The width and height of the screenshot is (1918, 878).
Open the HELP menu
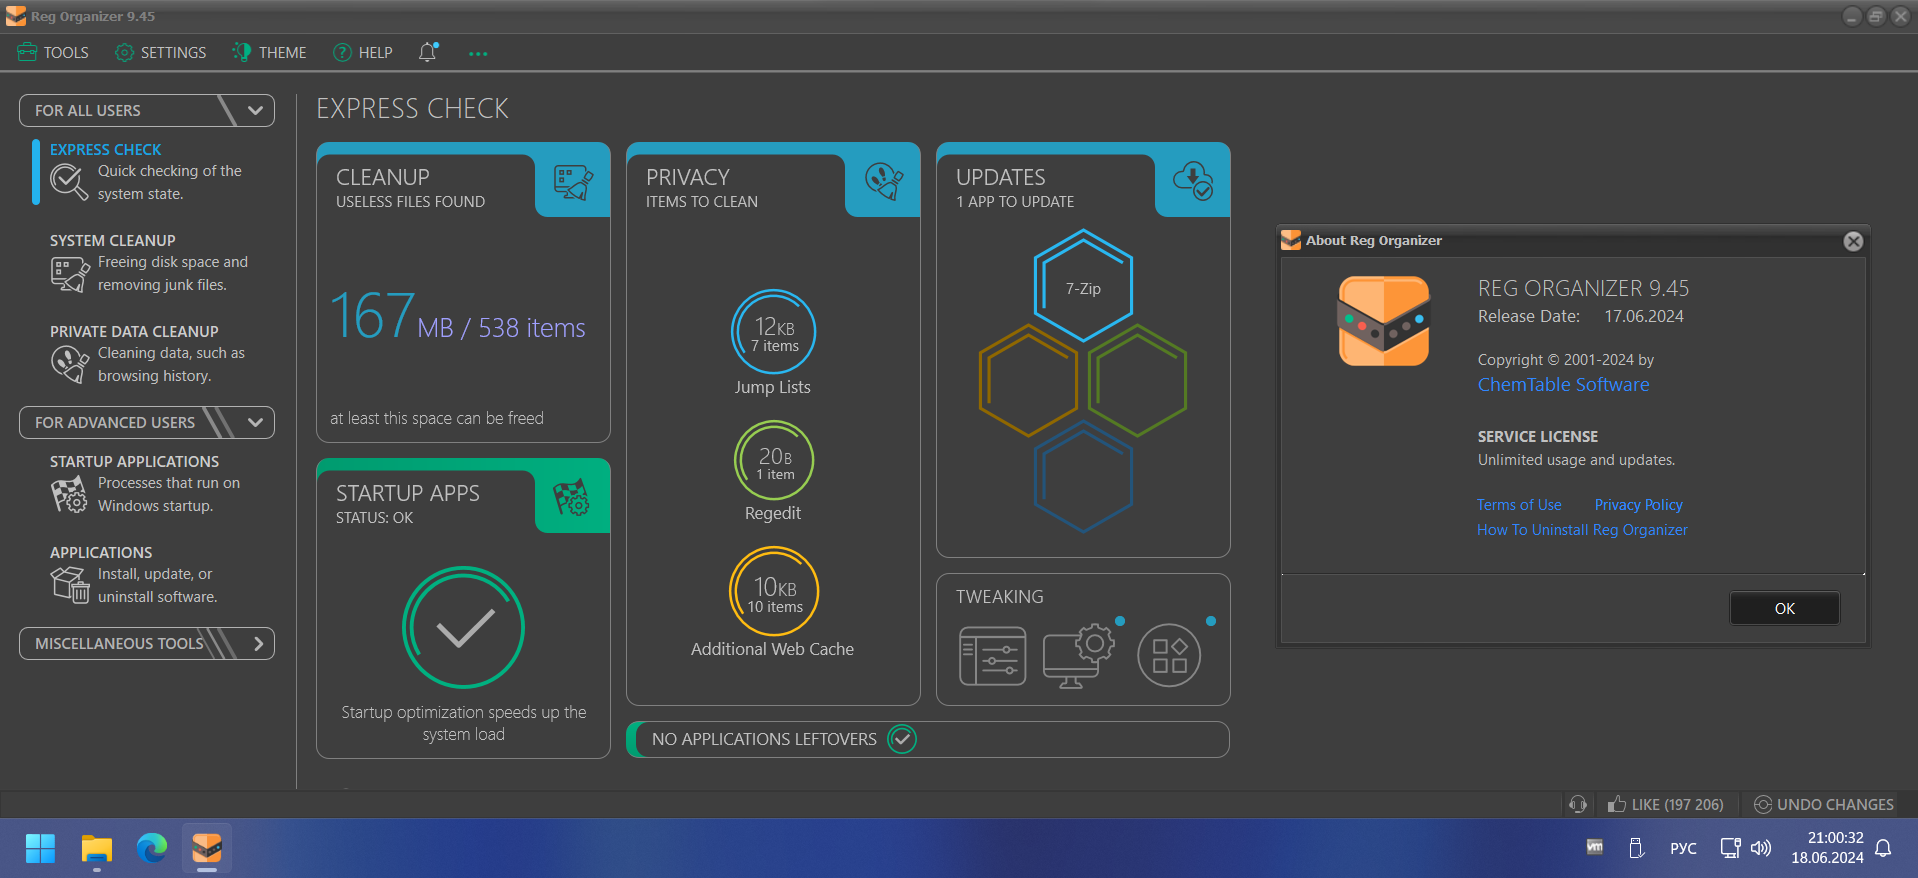pyautogui.click(x=362, y=52)
